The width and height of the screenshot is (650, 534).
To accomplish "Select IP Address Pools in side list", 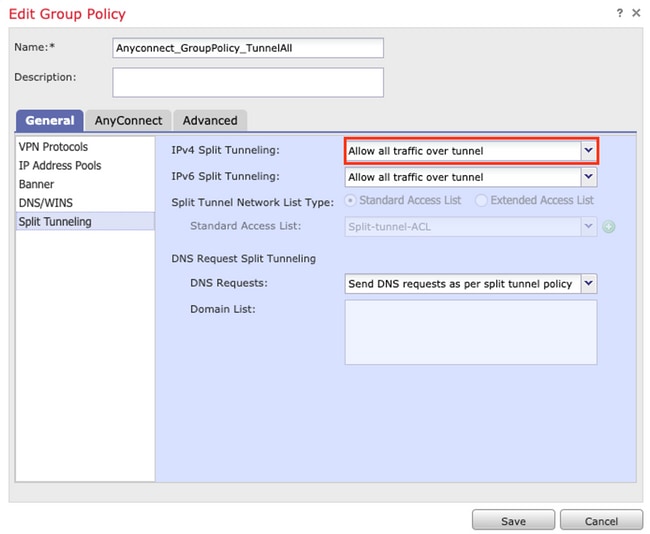I will point(85,165).
